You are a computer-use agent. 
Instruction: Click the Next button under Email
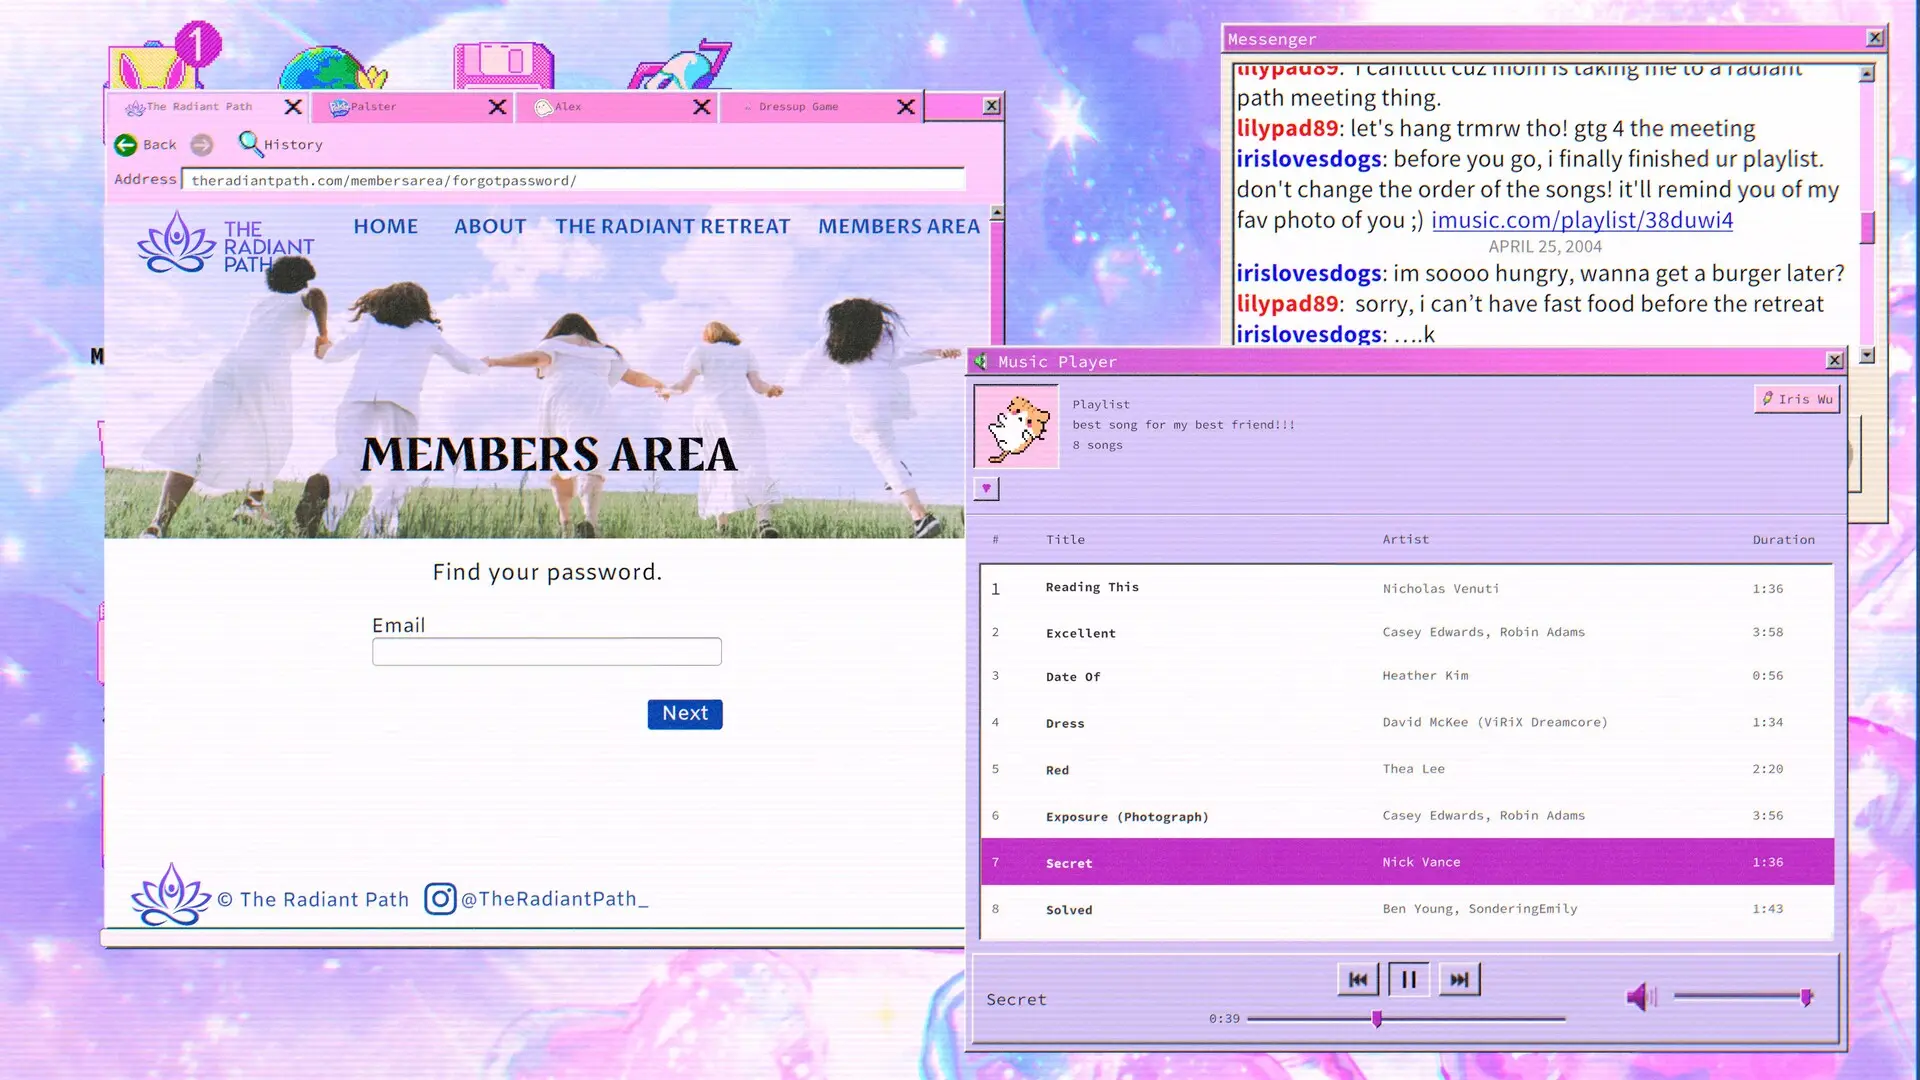(685, 714)
